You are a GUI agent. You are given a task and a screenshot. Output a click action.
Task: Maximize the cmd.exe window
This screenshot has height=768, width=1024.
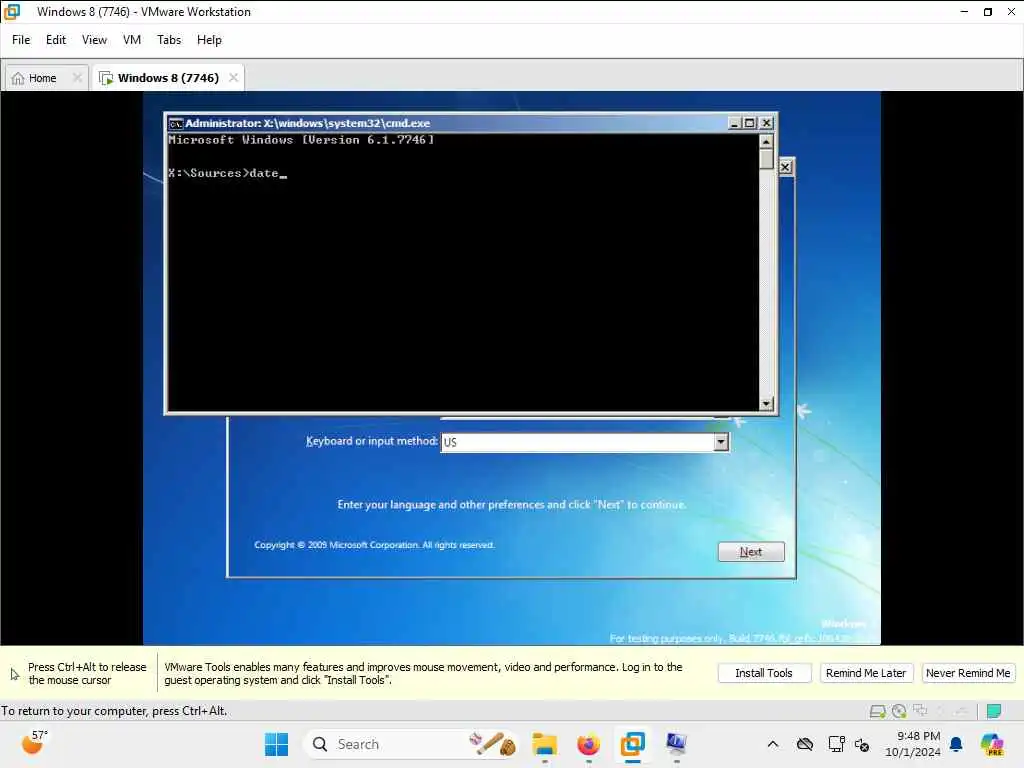750,123
